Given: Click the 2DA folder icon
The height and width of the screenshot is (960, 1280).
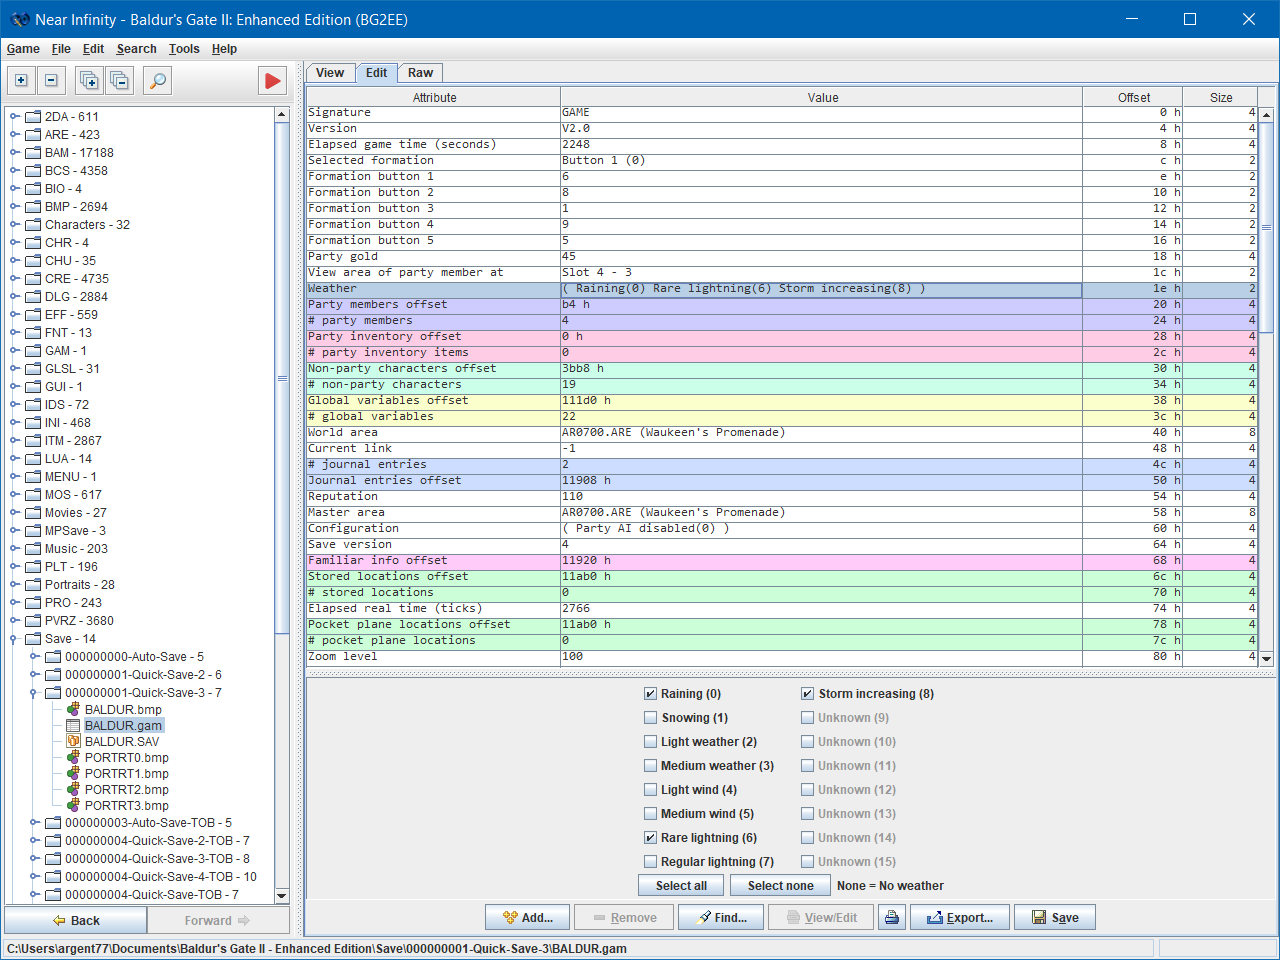Looking at the screenshot, I should point(33,117).
